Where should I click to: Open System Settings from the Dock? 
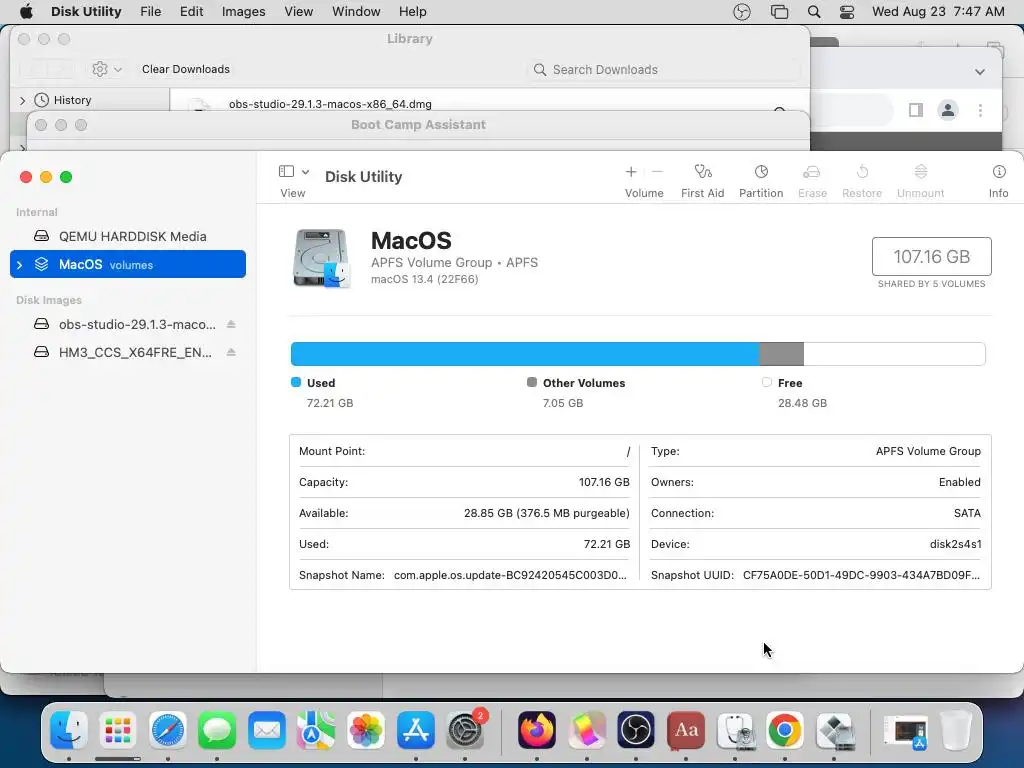pyautogui.click(x=466, y=730)
